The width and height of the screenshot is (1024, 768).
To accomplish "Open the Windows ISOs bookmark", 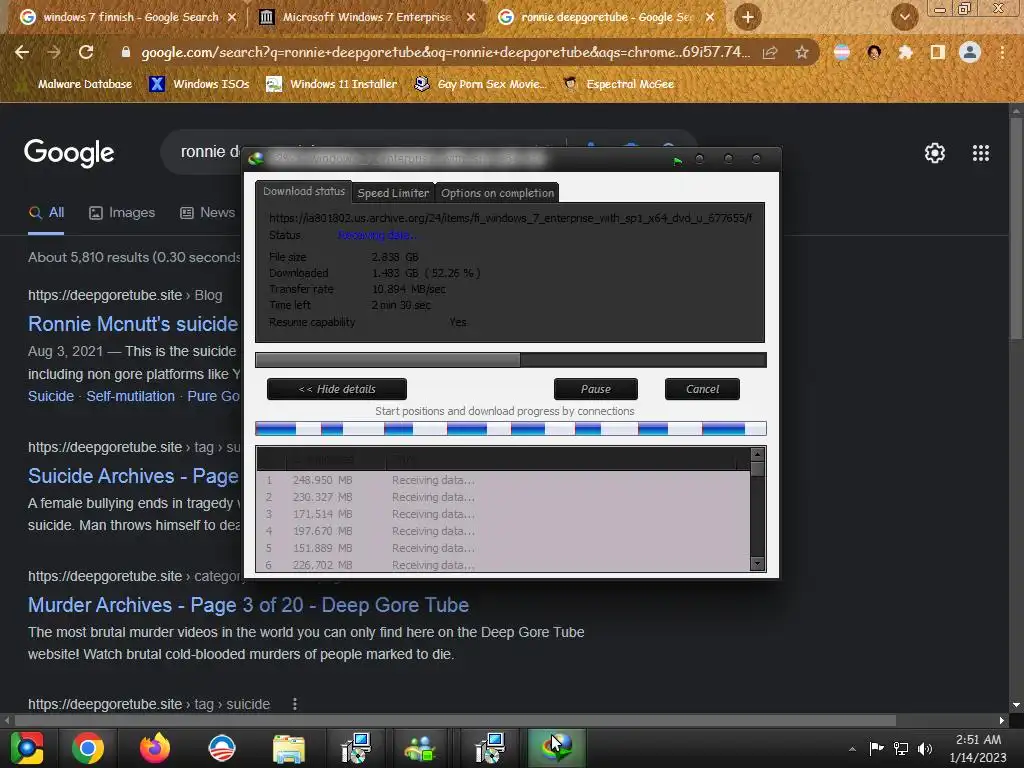I will click(x=200, y=84).
